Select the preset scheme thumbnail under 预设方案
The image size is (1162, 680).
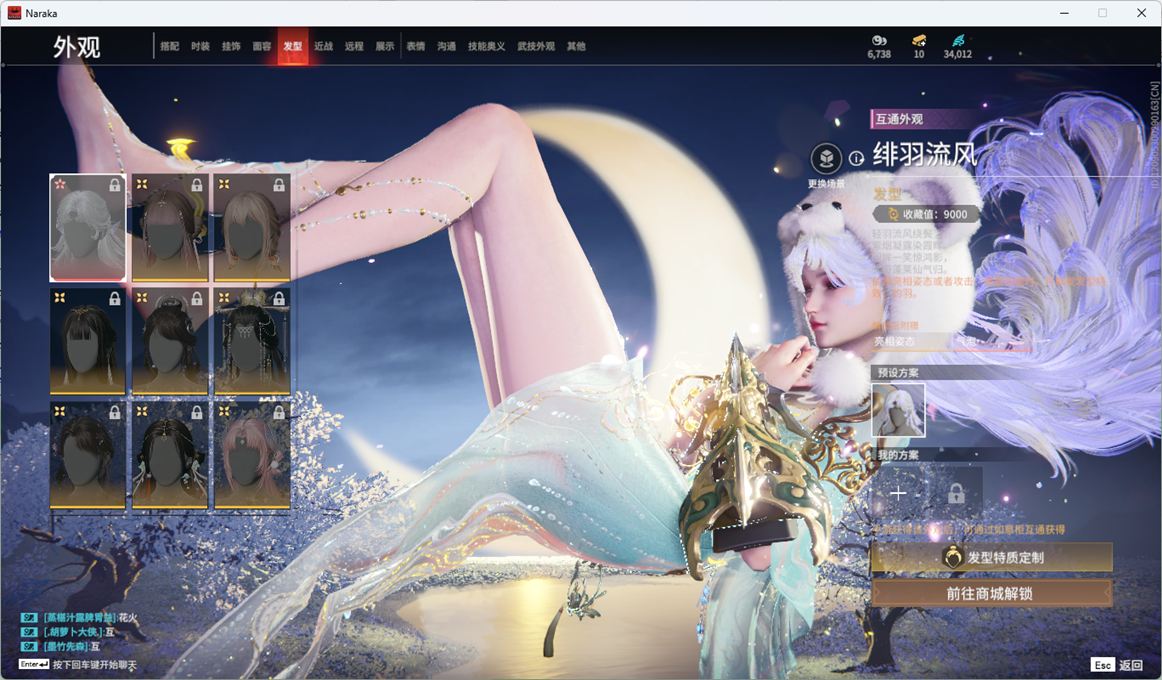tap(898, 410)
